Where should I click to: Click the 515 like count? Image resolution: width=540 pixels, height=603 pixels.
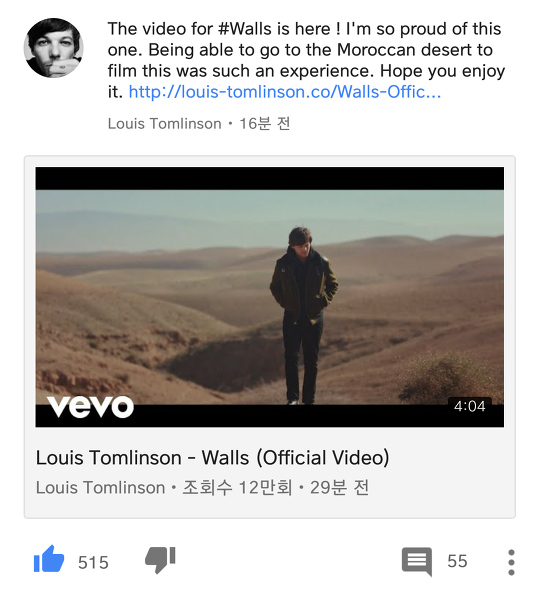tap(93, 563)
